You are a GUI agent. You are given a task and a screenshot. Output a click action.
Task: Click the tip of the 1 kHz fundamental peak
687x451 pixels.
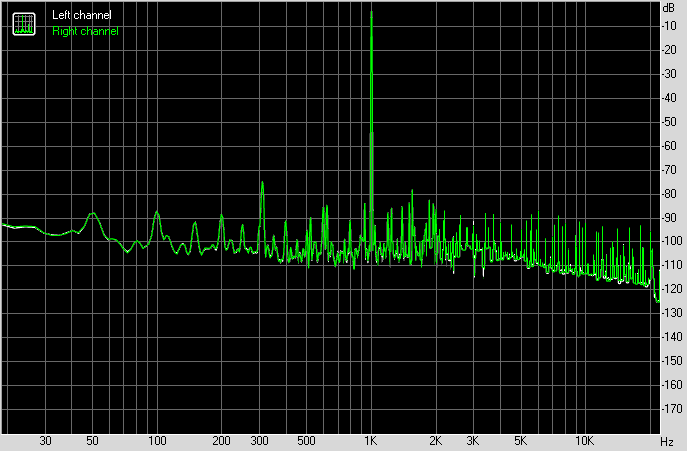point(372,12)
